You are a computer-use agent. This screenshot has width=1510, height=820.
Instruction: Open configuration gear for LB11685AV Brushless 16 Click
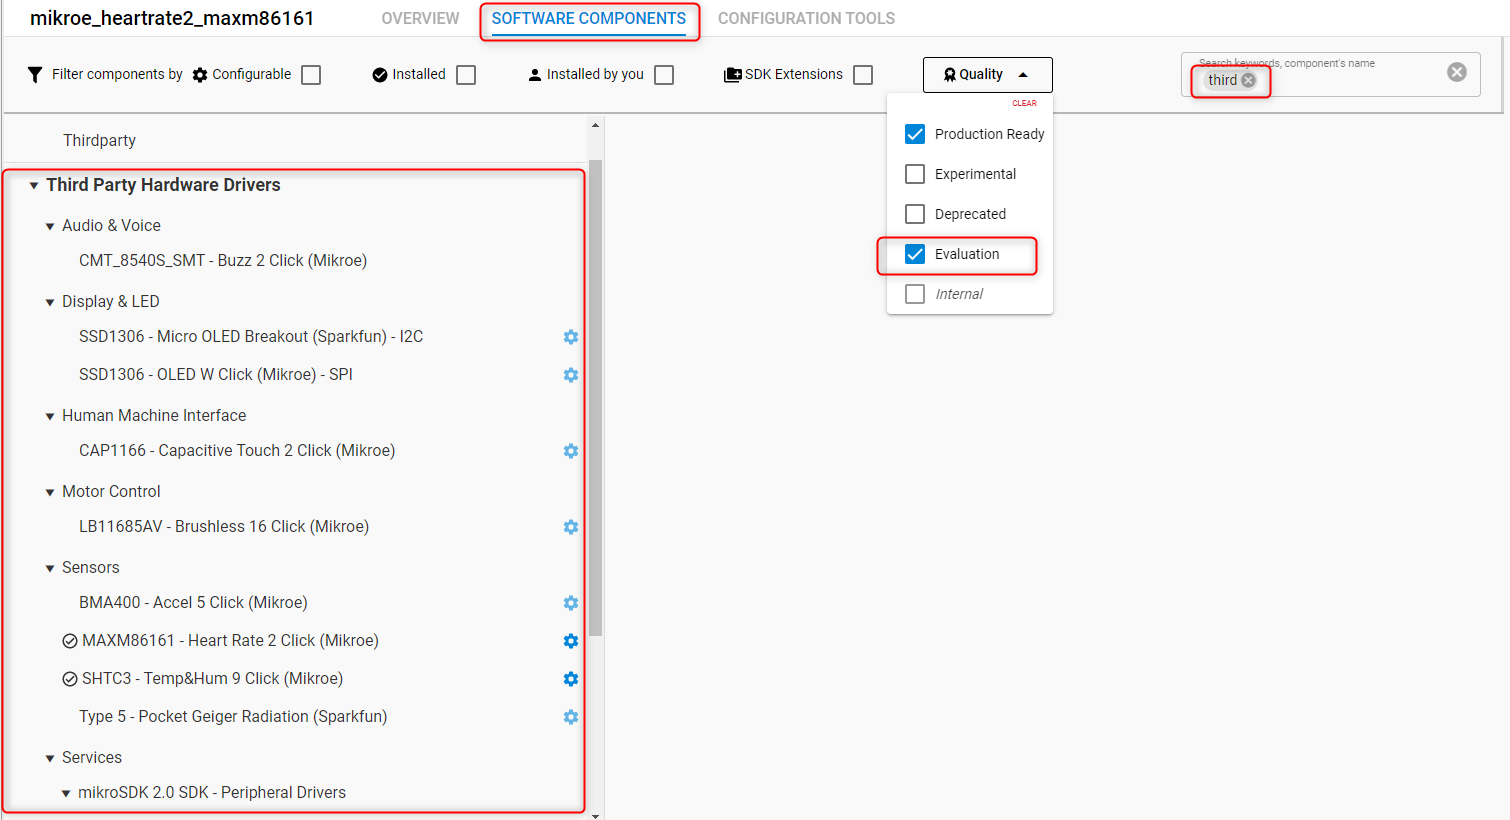pyautogui.click(x=571, y=527)
